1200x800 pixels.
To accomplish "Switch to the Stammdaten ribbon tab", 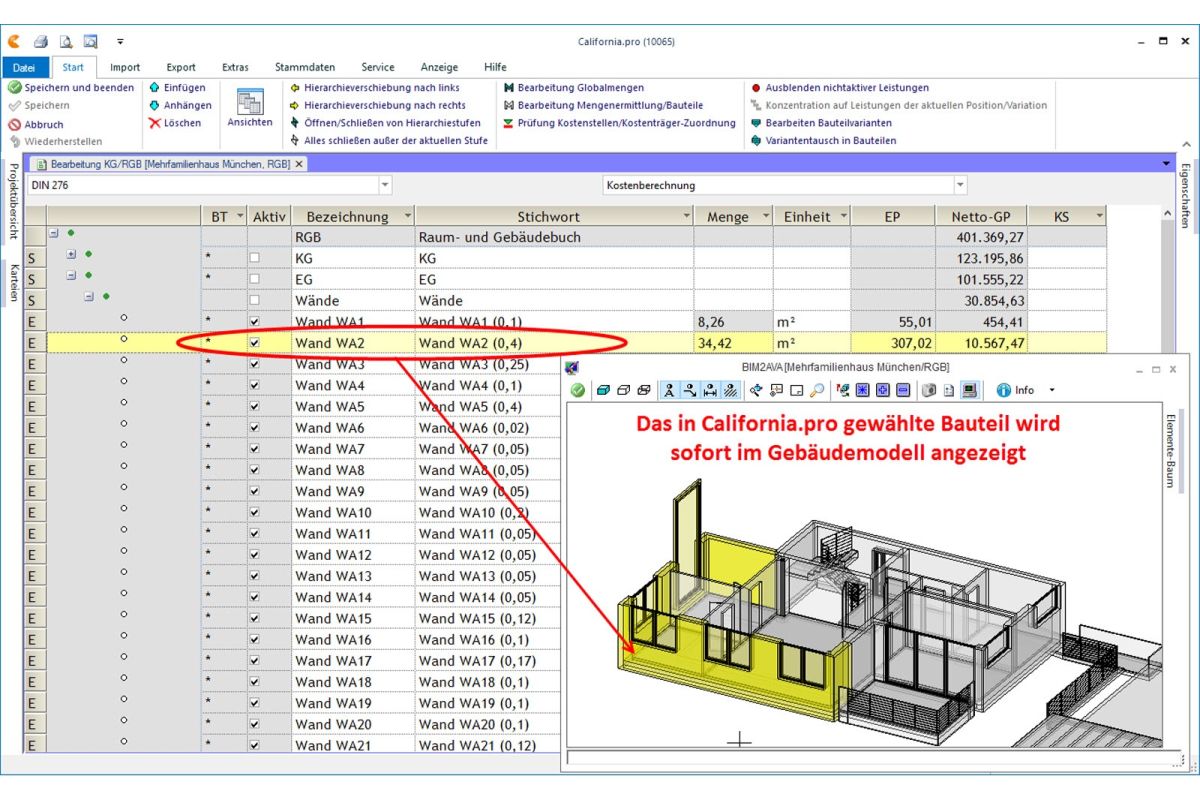I will (305, 68).
